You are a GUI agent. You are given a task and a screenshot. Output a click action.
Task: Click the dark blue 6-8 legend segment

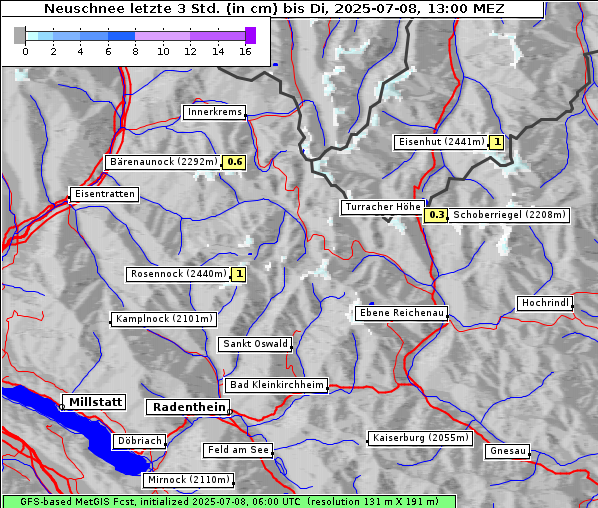click(x=122, y=36)
